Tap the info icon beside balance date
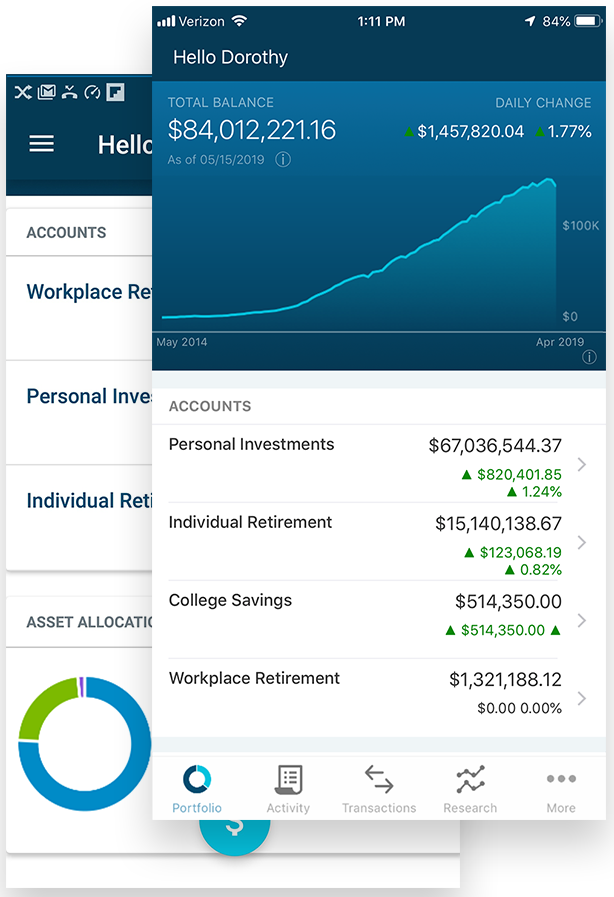The height and width of the screenshot is (897, 614). pos(283,160)
